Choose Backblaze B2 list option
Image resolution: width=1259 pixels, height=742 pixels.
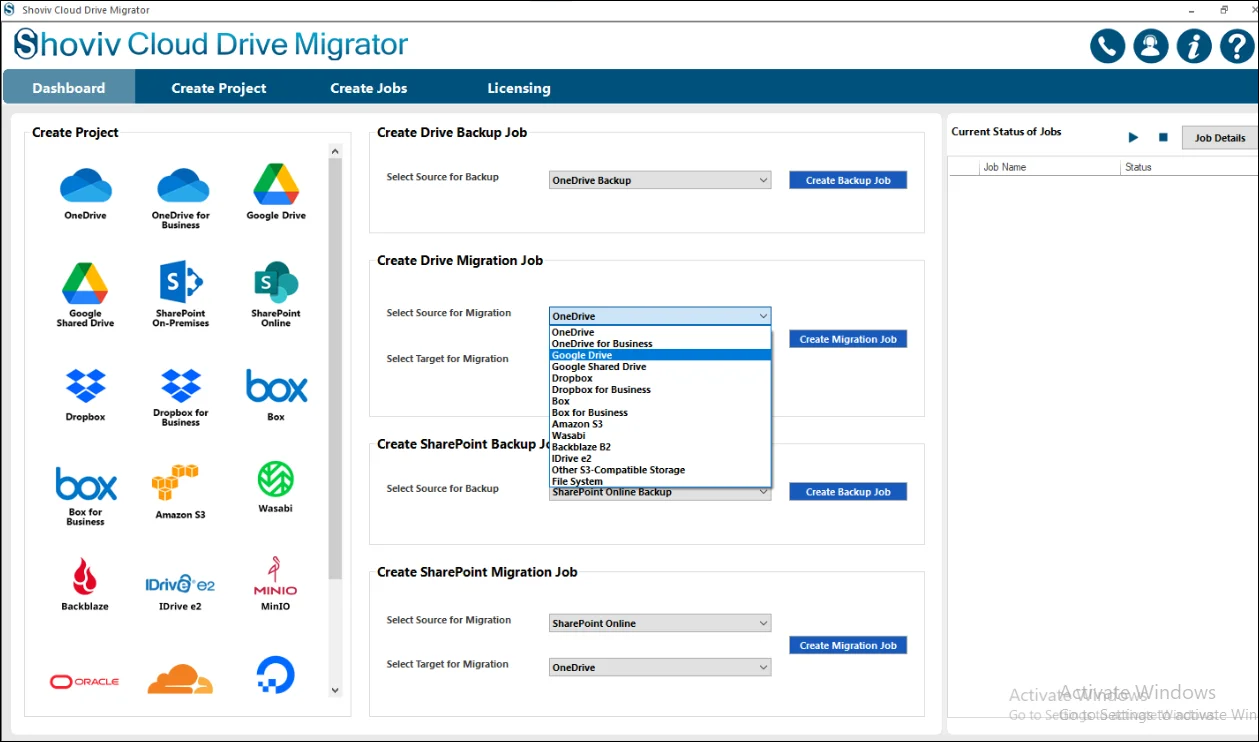coord(660,447)
